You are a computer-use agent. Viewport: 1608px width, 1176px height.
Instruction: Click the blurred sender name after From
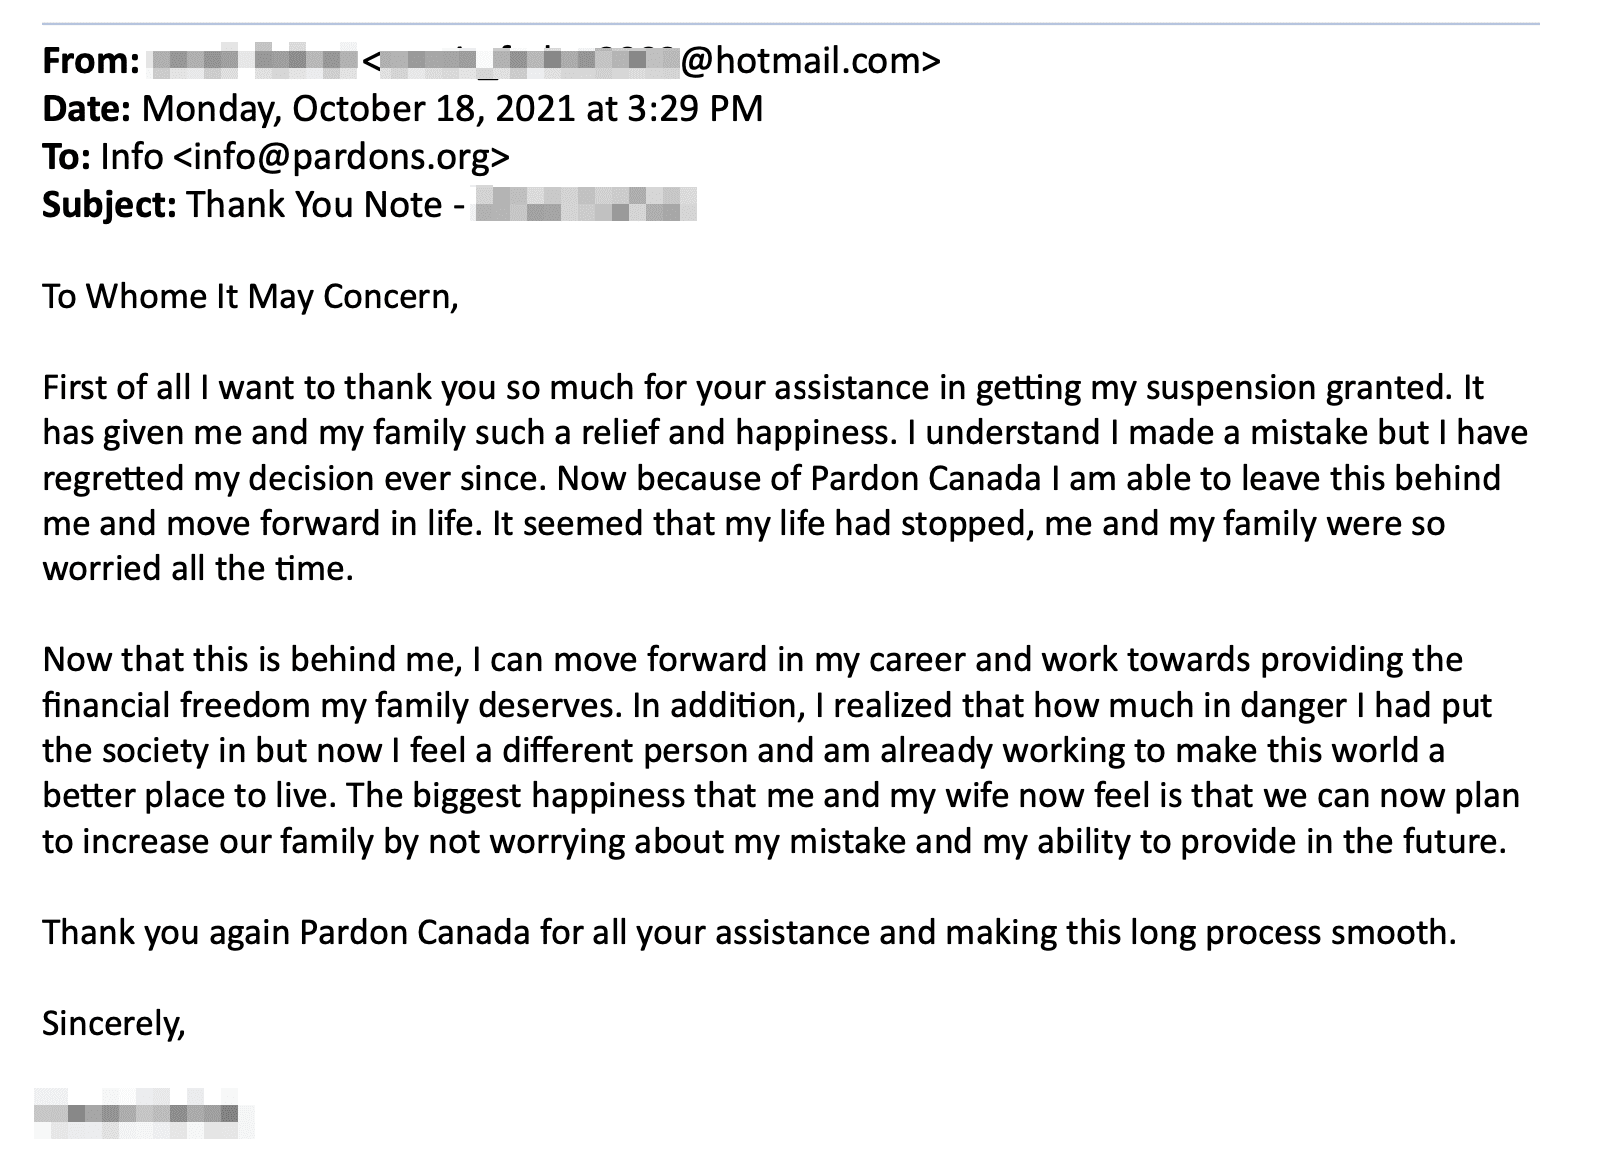252,62
